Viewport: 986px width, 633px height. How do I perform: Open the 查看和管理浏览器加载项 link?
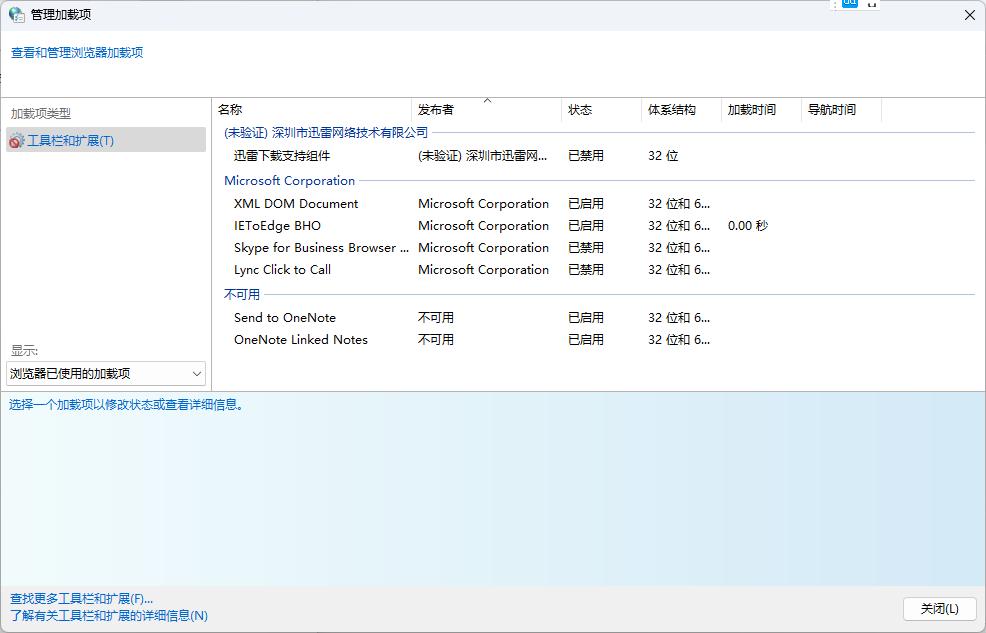(75, 50)
